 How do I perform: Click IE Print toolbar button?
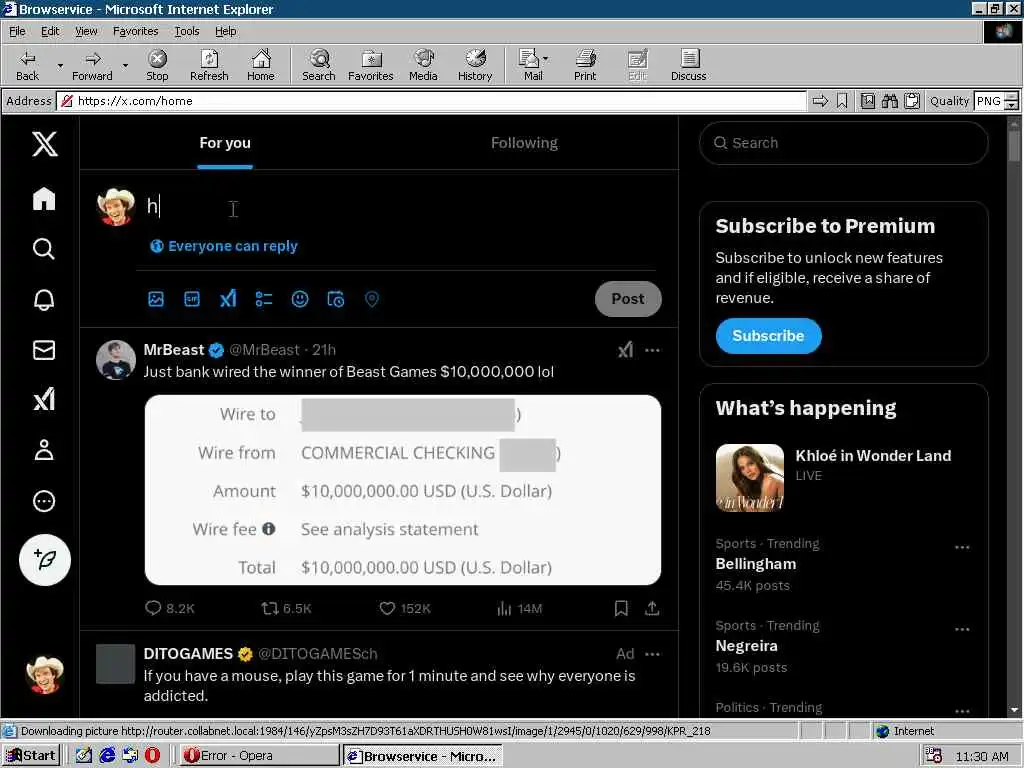point(585,66)
